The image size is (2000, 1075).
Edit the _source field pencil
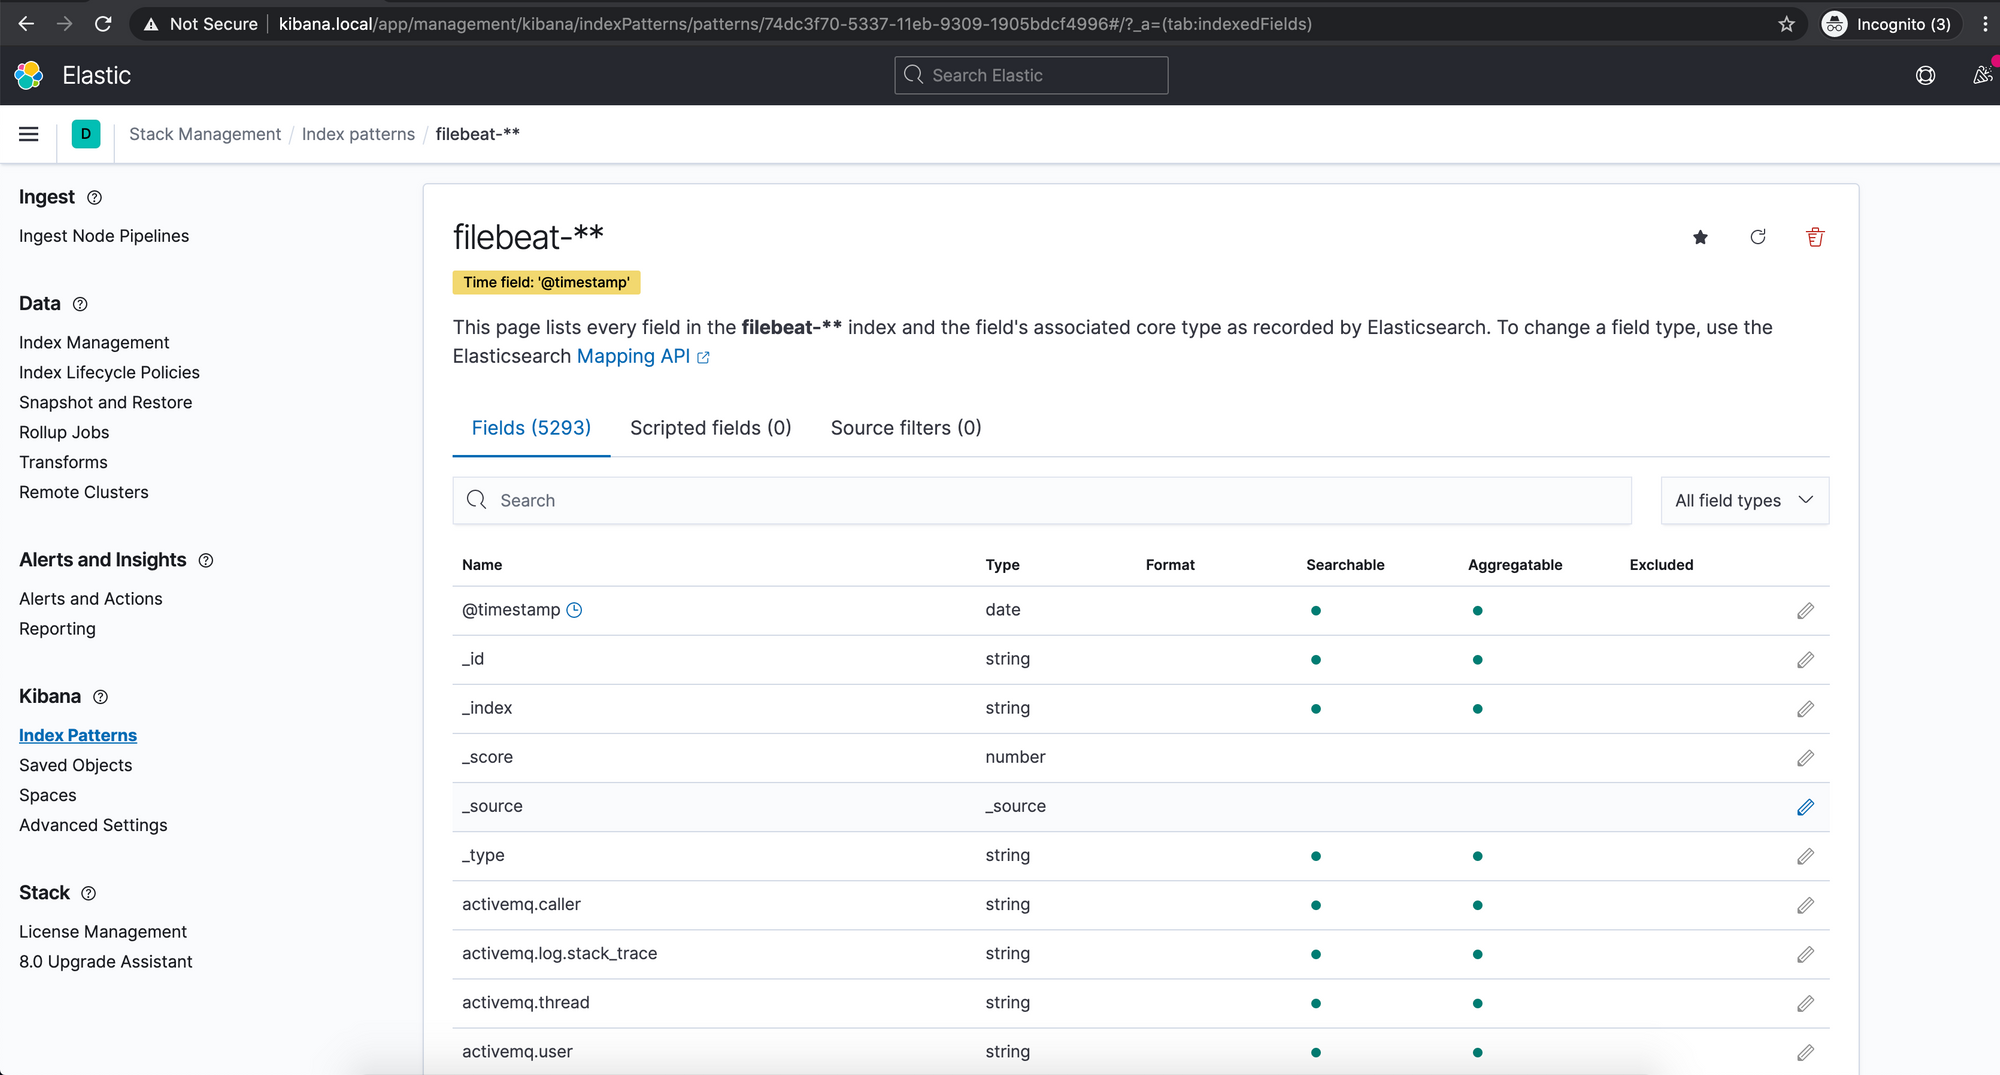1805,807
